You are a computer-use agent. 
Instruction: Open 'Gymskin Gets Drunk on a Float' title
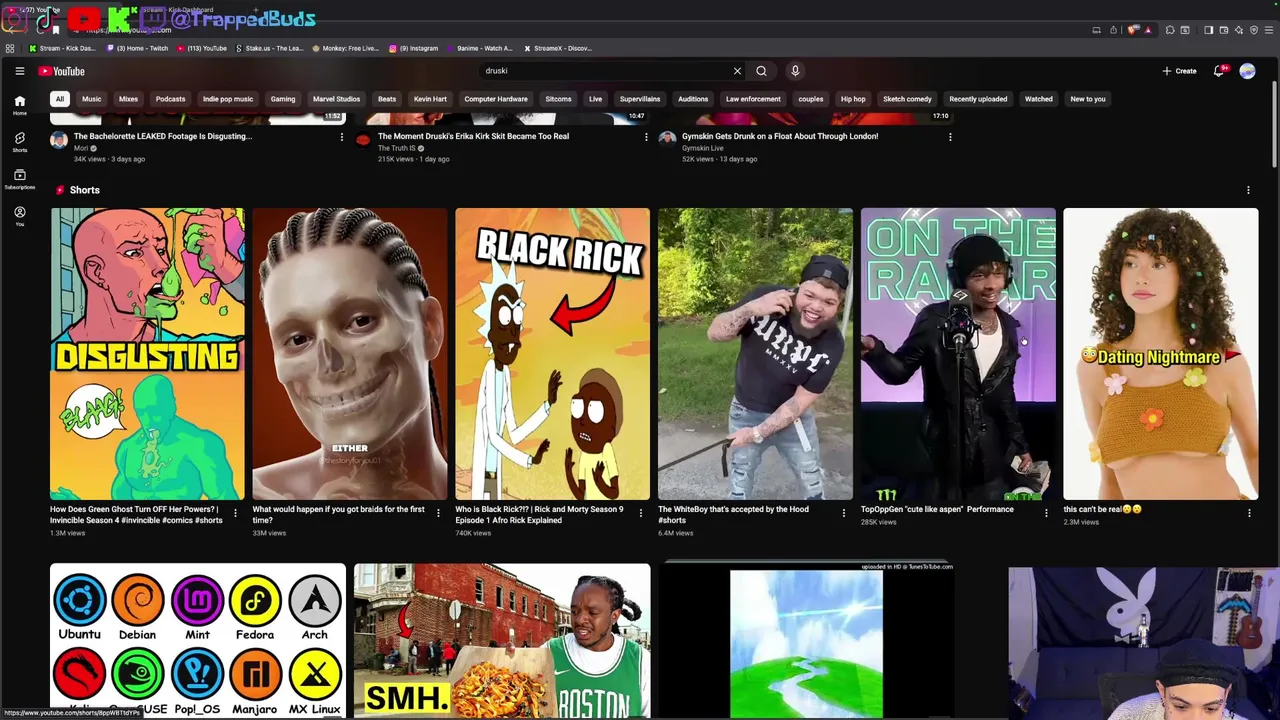pyautogui.click(x=780, y=136)
